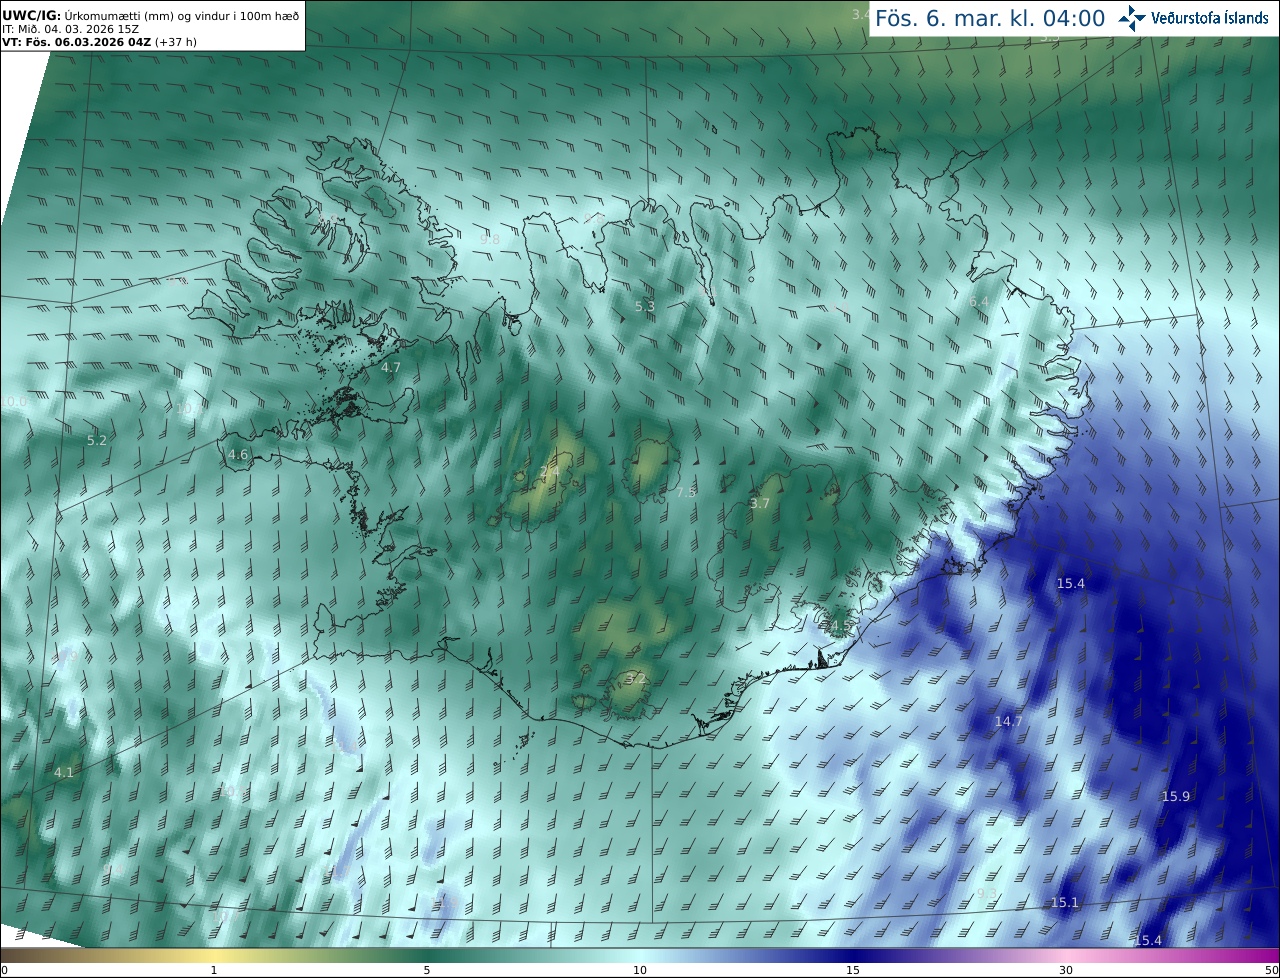
Task: Click the 15.9 value on the map
Action: pyautogui.click(x=1175, y=796)
